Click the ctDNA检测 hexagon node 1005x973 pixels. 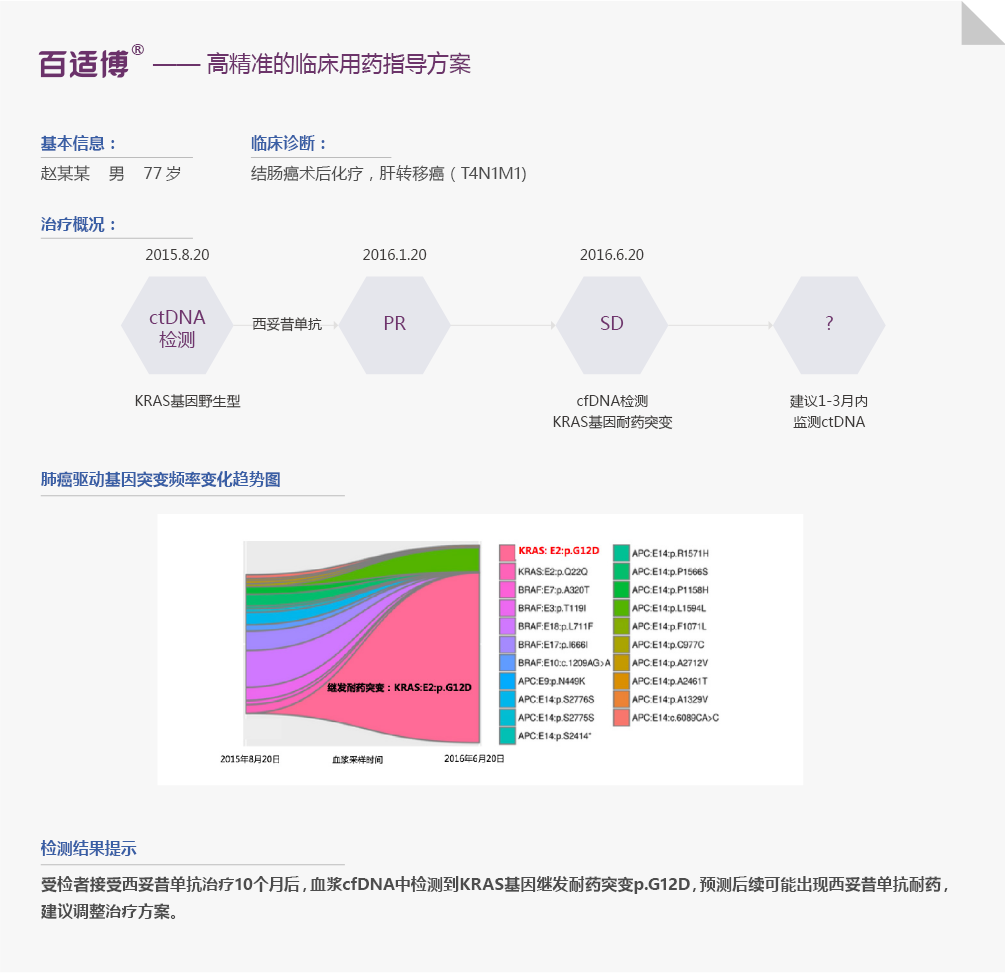coord(177,326)
